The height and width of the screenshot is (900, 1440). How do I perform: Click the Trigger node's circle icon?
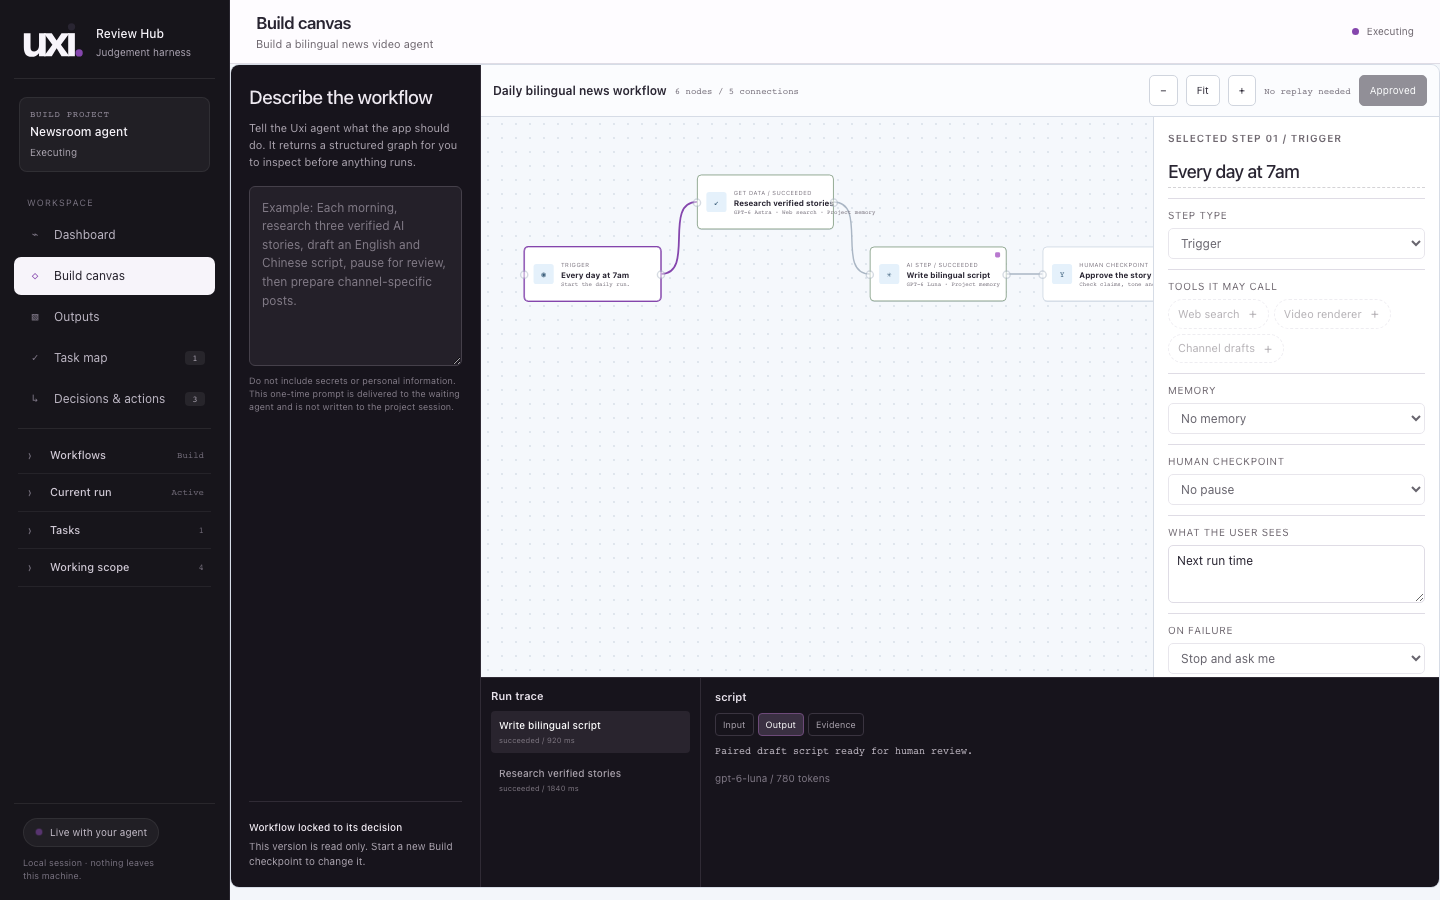pyautogui.click(x=544, y=274)
